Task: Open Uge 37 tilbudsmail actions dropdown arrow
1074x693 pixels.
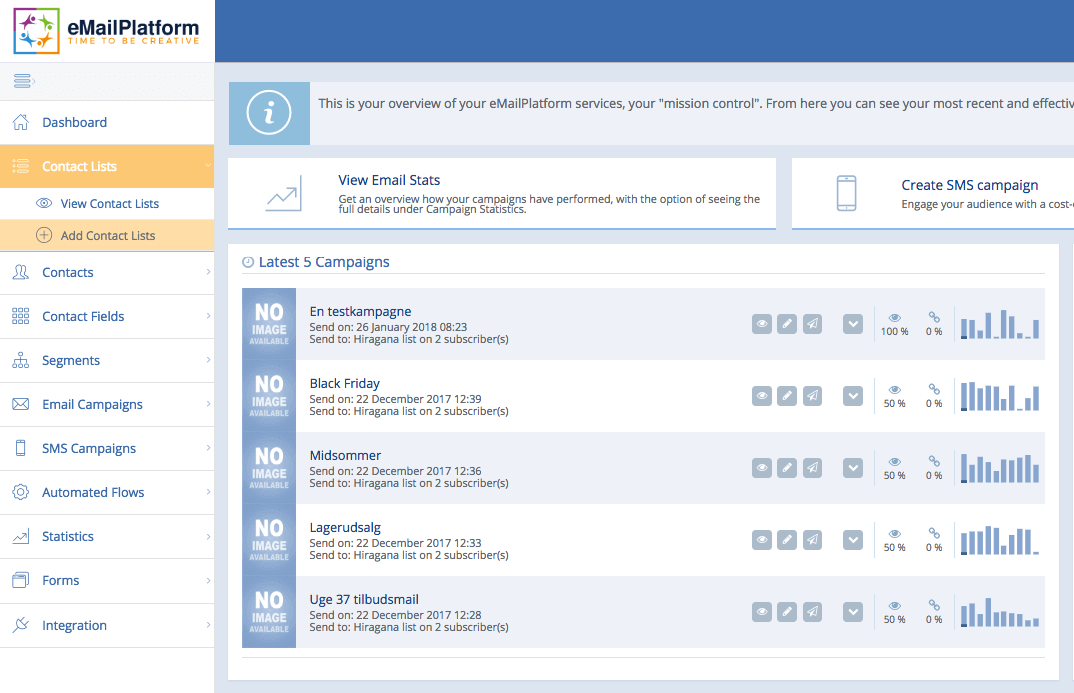Action: click(x=853, y=612)
